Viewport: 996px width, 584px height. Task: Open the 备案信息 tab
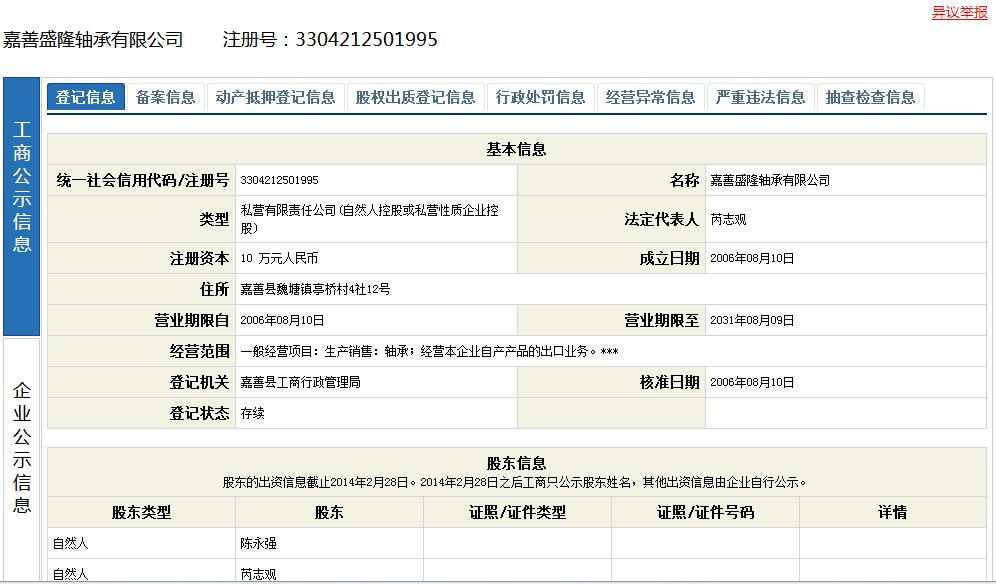point(166,97)
